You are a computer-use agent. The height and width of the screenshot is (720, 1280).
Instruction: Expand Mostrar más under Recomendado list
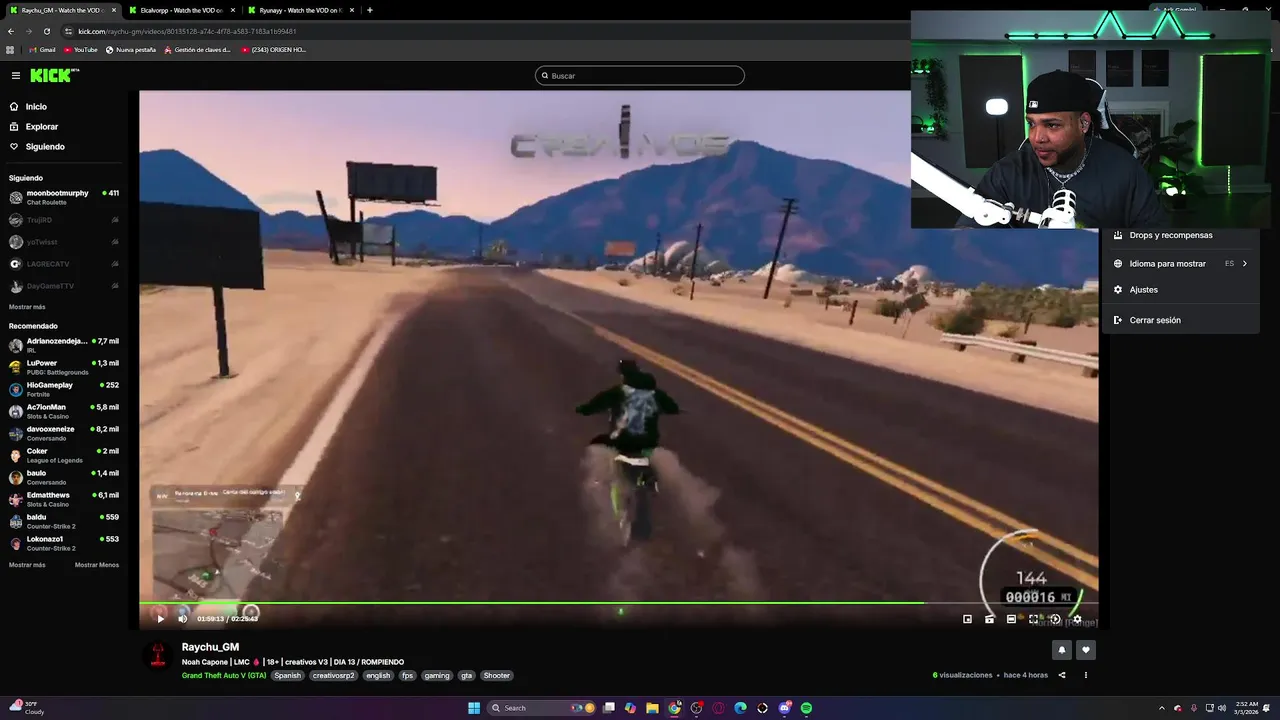pos(27,565)
